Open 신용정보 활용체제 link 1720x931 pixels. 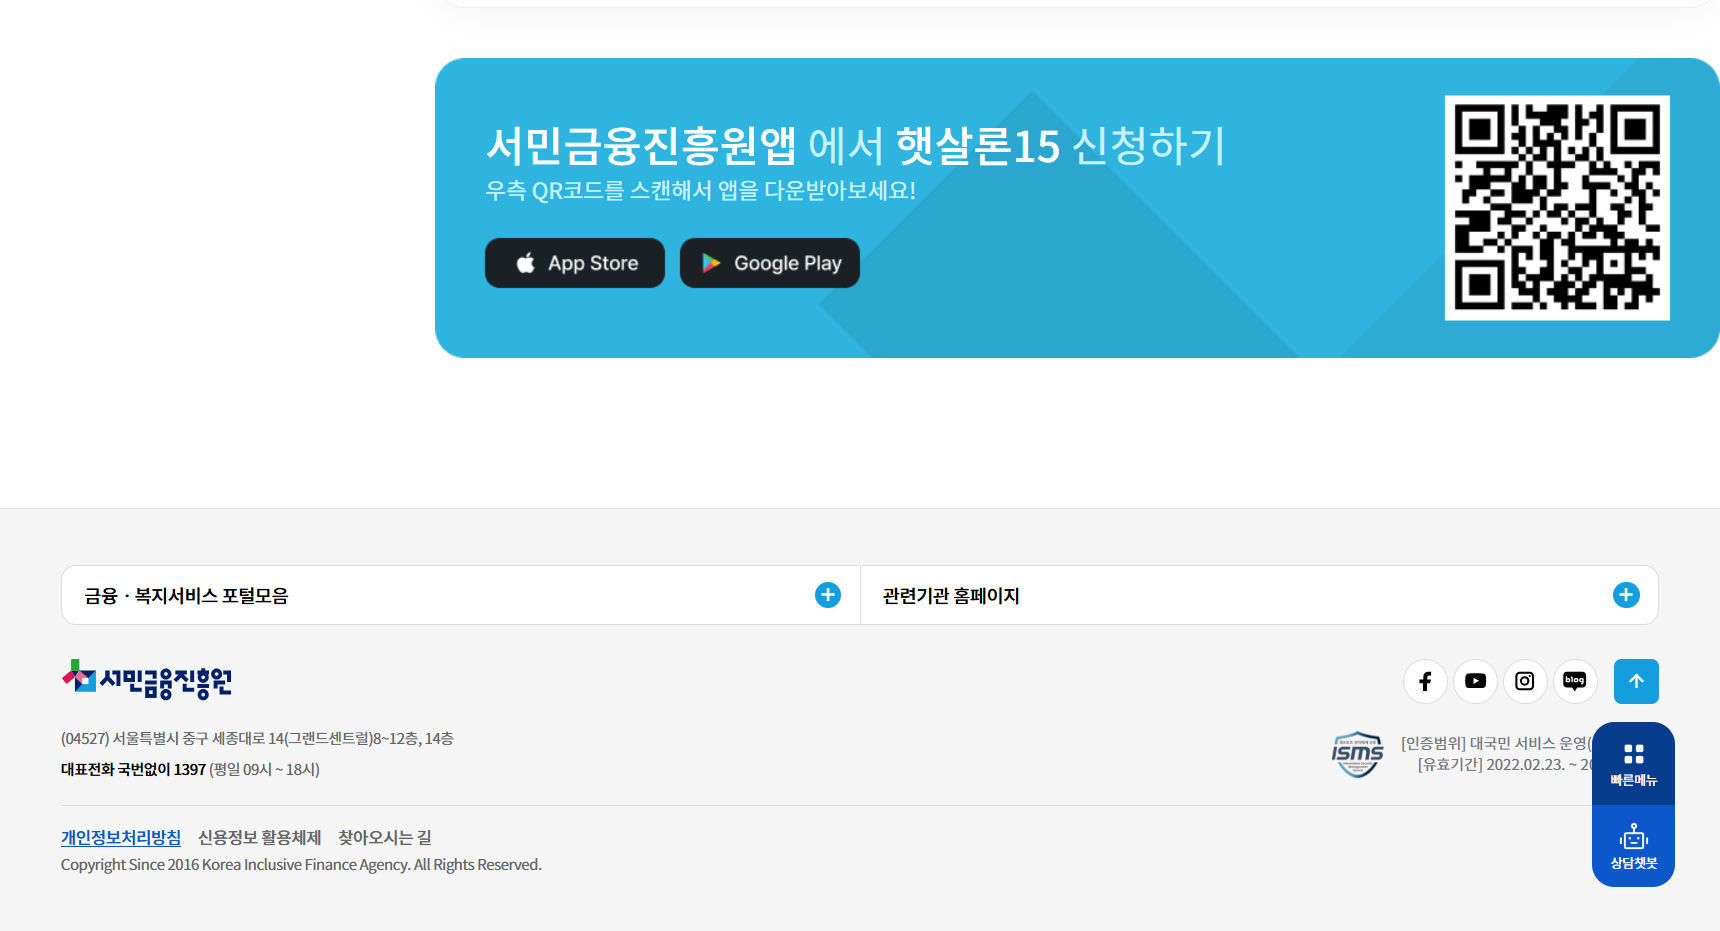click(260, 837)
